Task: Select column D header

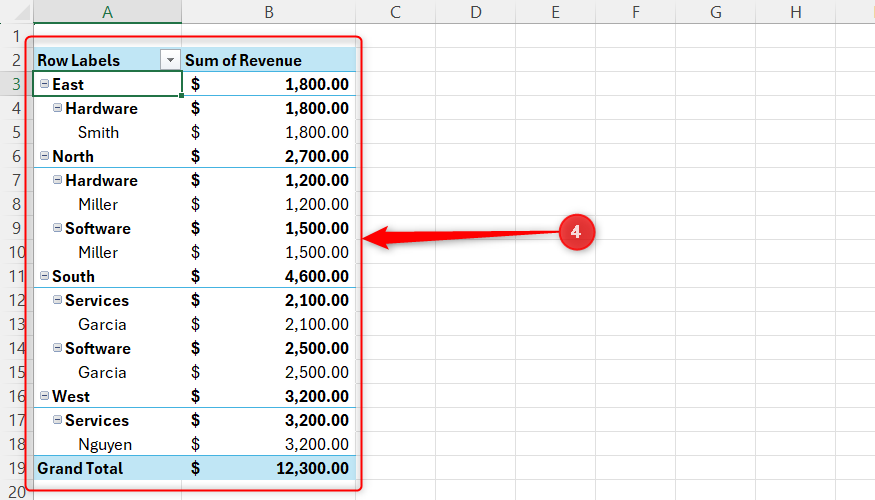Action: tap(475, 12)
